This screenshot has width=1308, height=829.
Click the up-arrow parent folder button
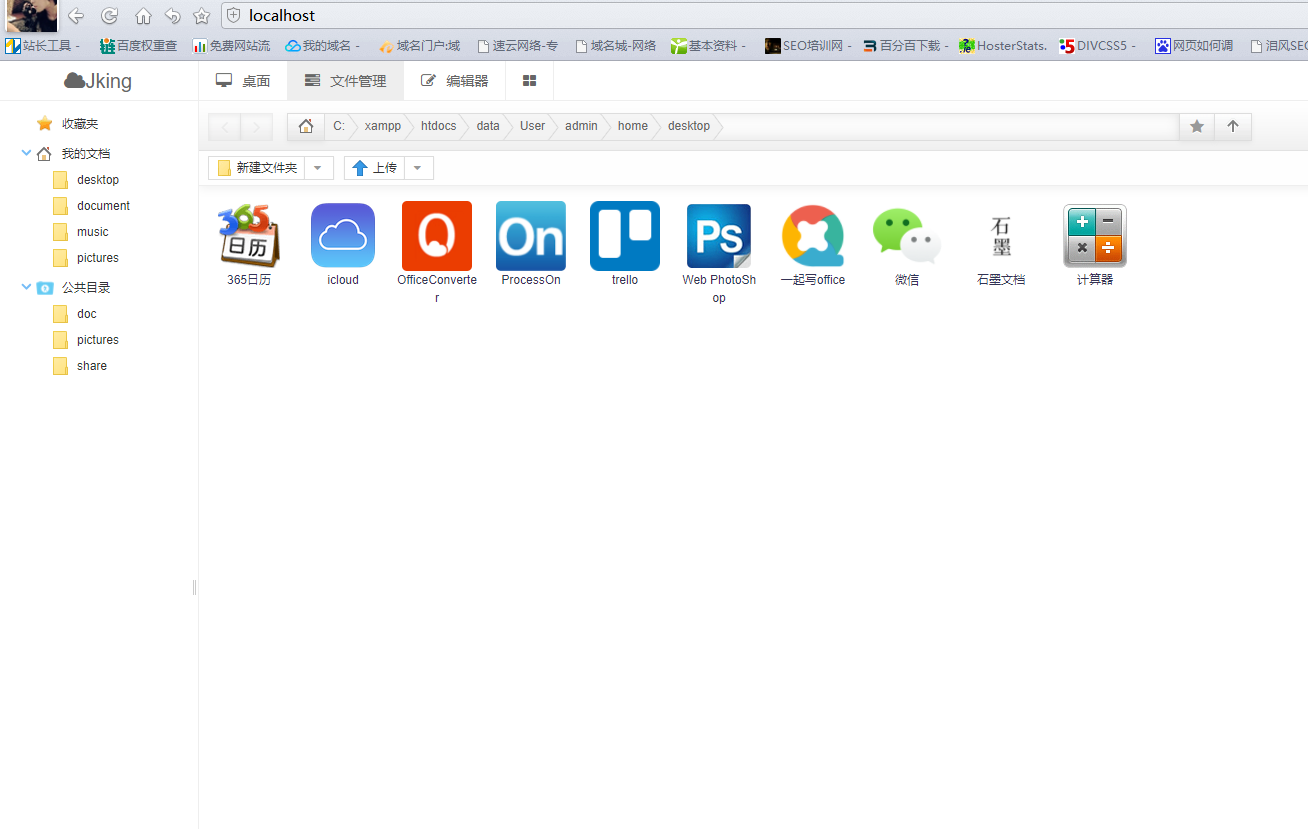point(1233,126)
